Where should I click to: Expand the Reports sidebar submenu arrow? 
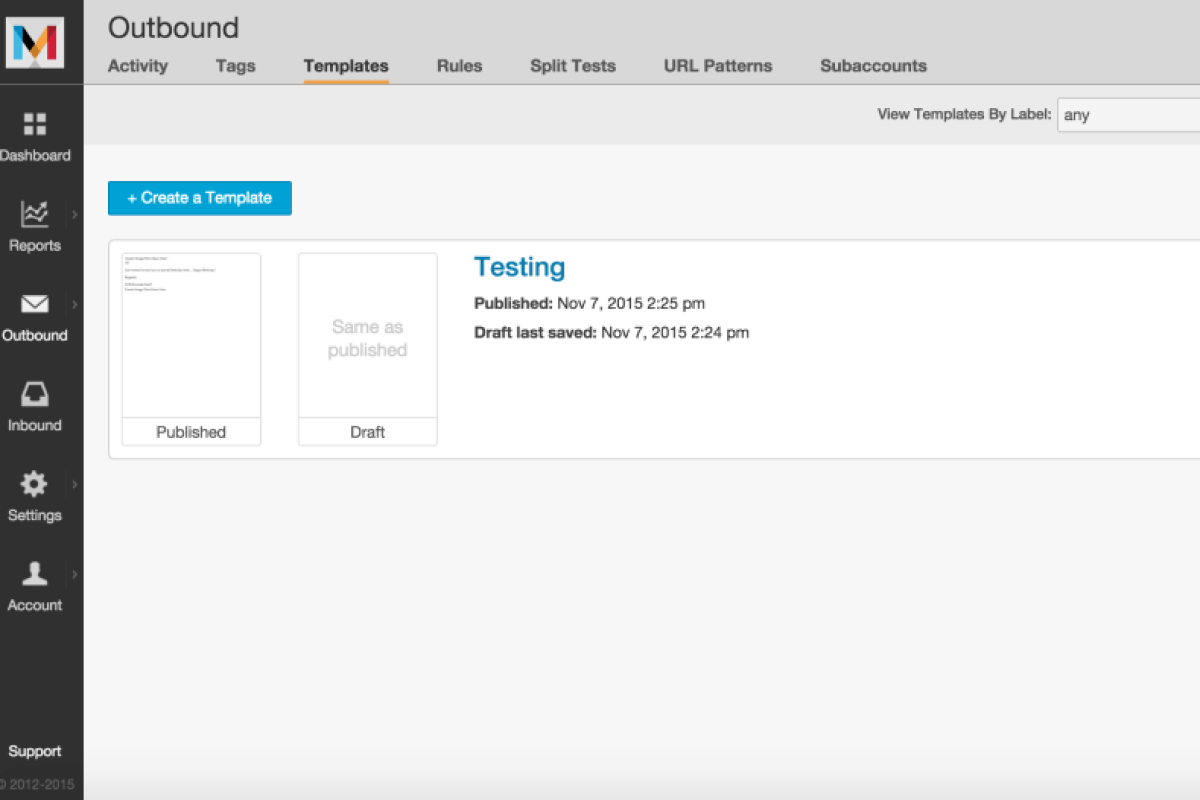coord(72,213)
